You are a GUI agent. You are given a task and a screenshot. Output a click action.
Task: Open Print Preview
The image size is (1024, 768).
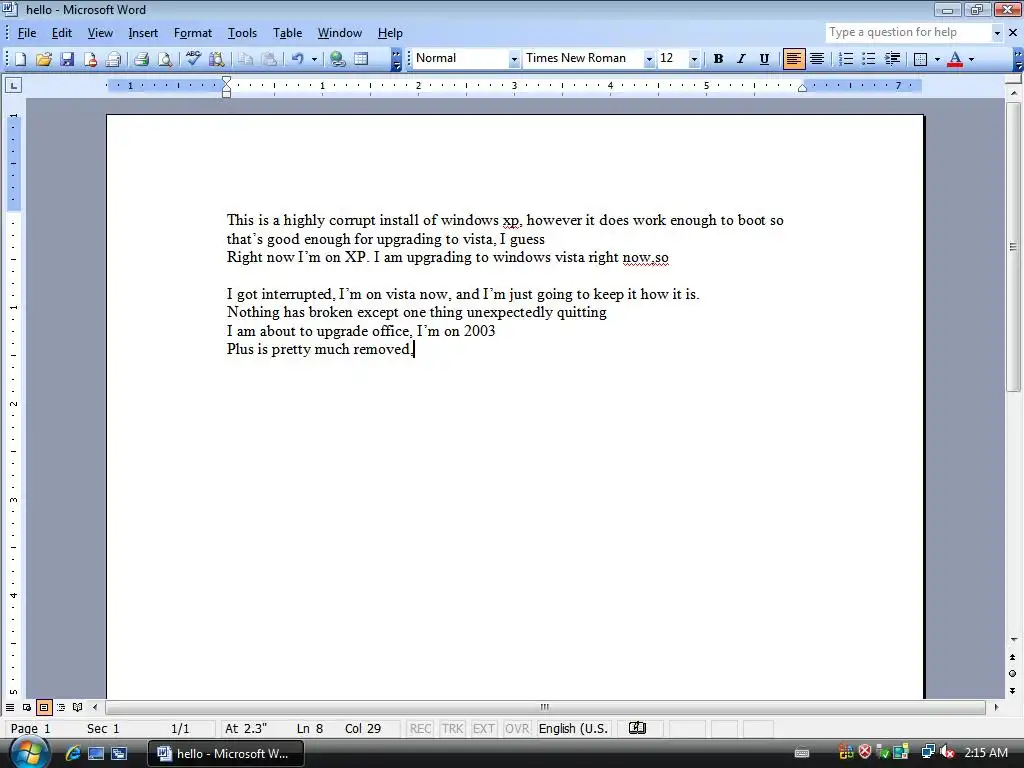click(165, 59)
